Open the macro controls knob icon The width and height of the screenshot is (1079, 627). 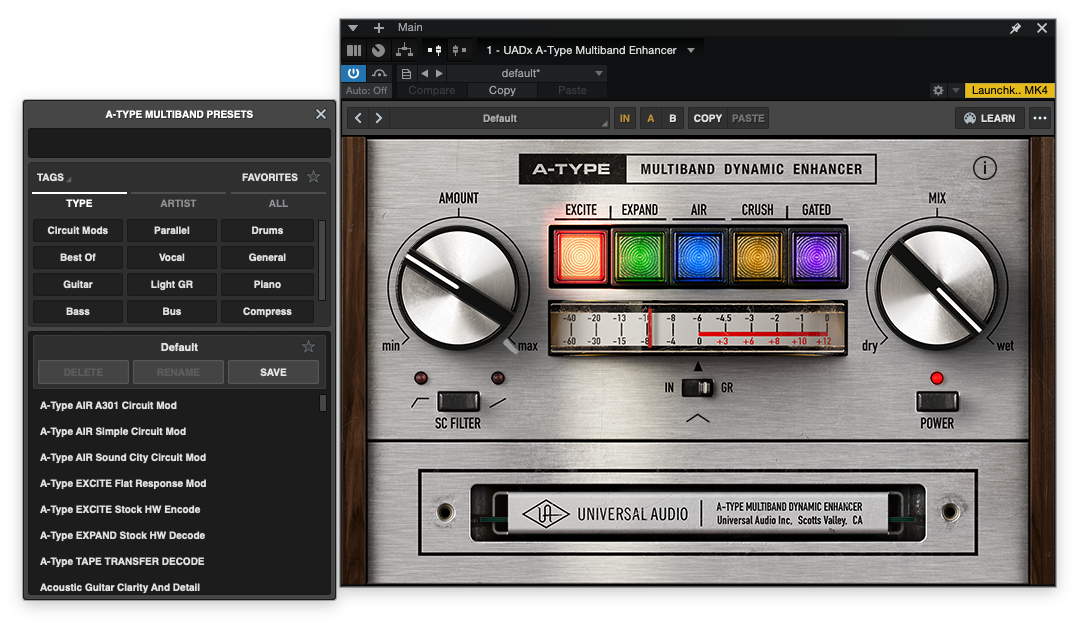click(x=378, y=50)
